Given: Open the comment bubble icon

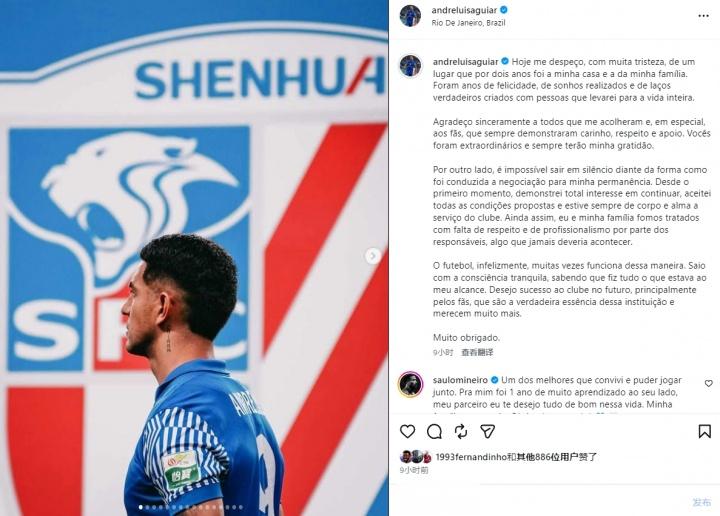Looking at the screenshot, I should [434, 432].
